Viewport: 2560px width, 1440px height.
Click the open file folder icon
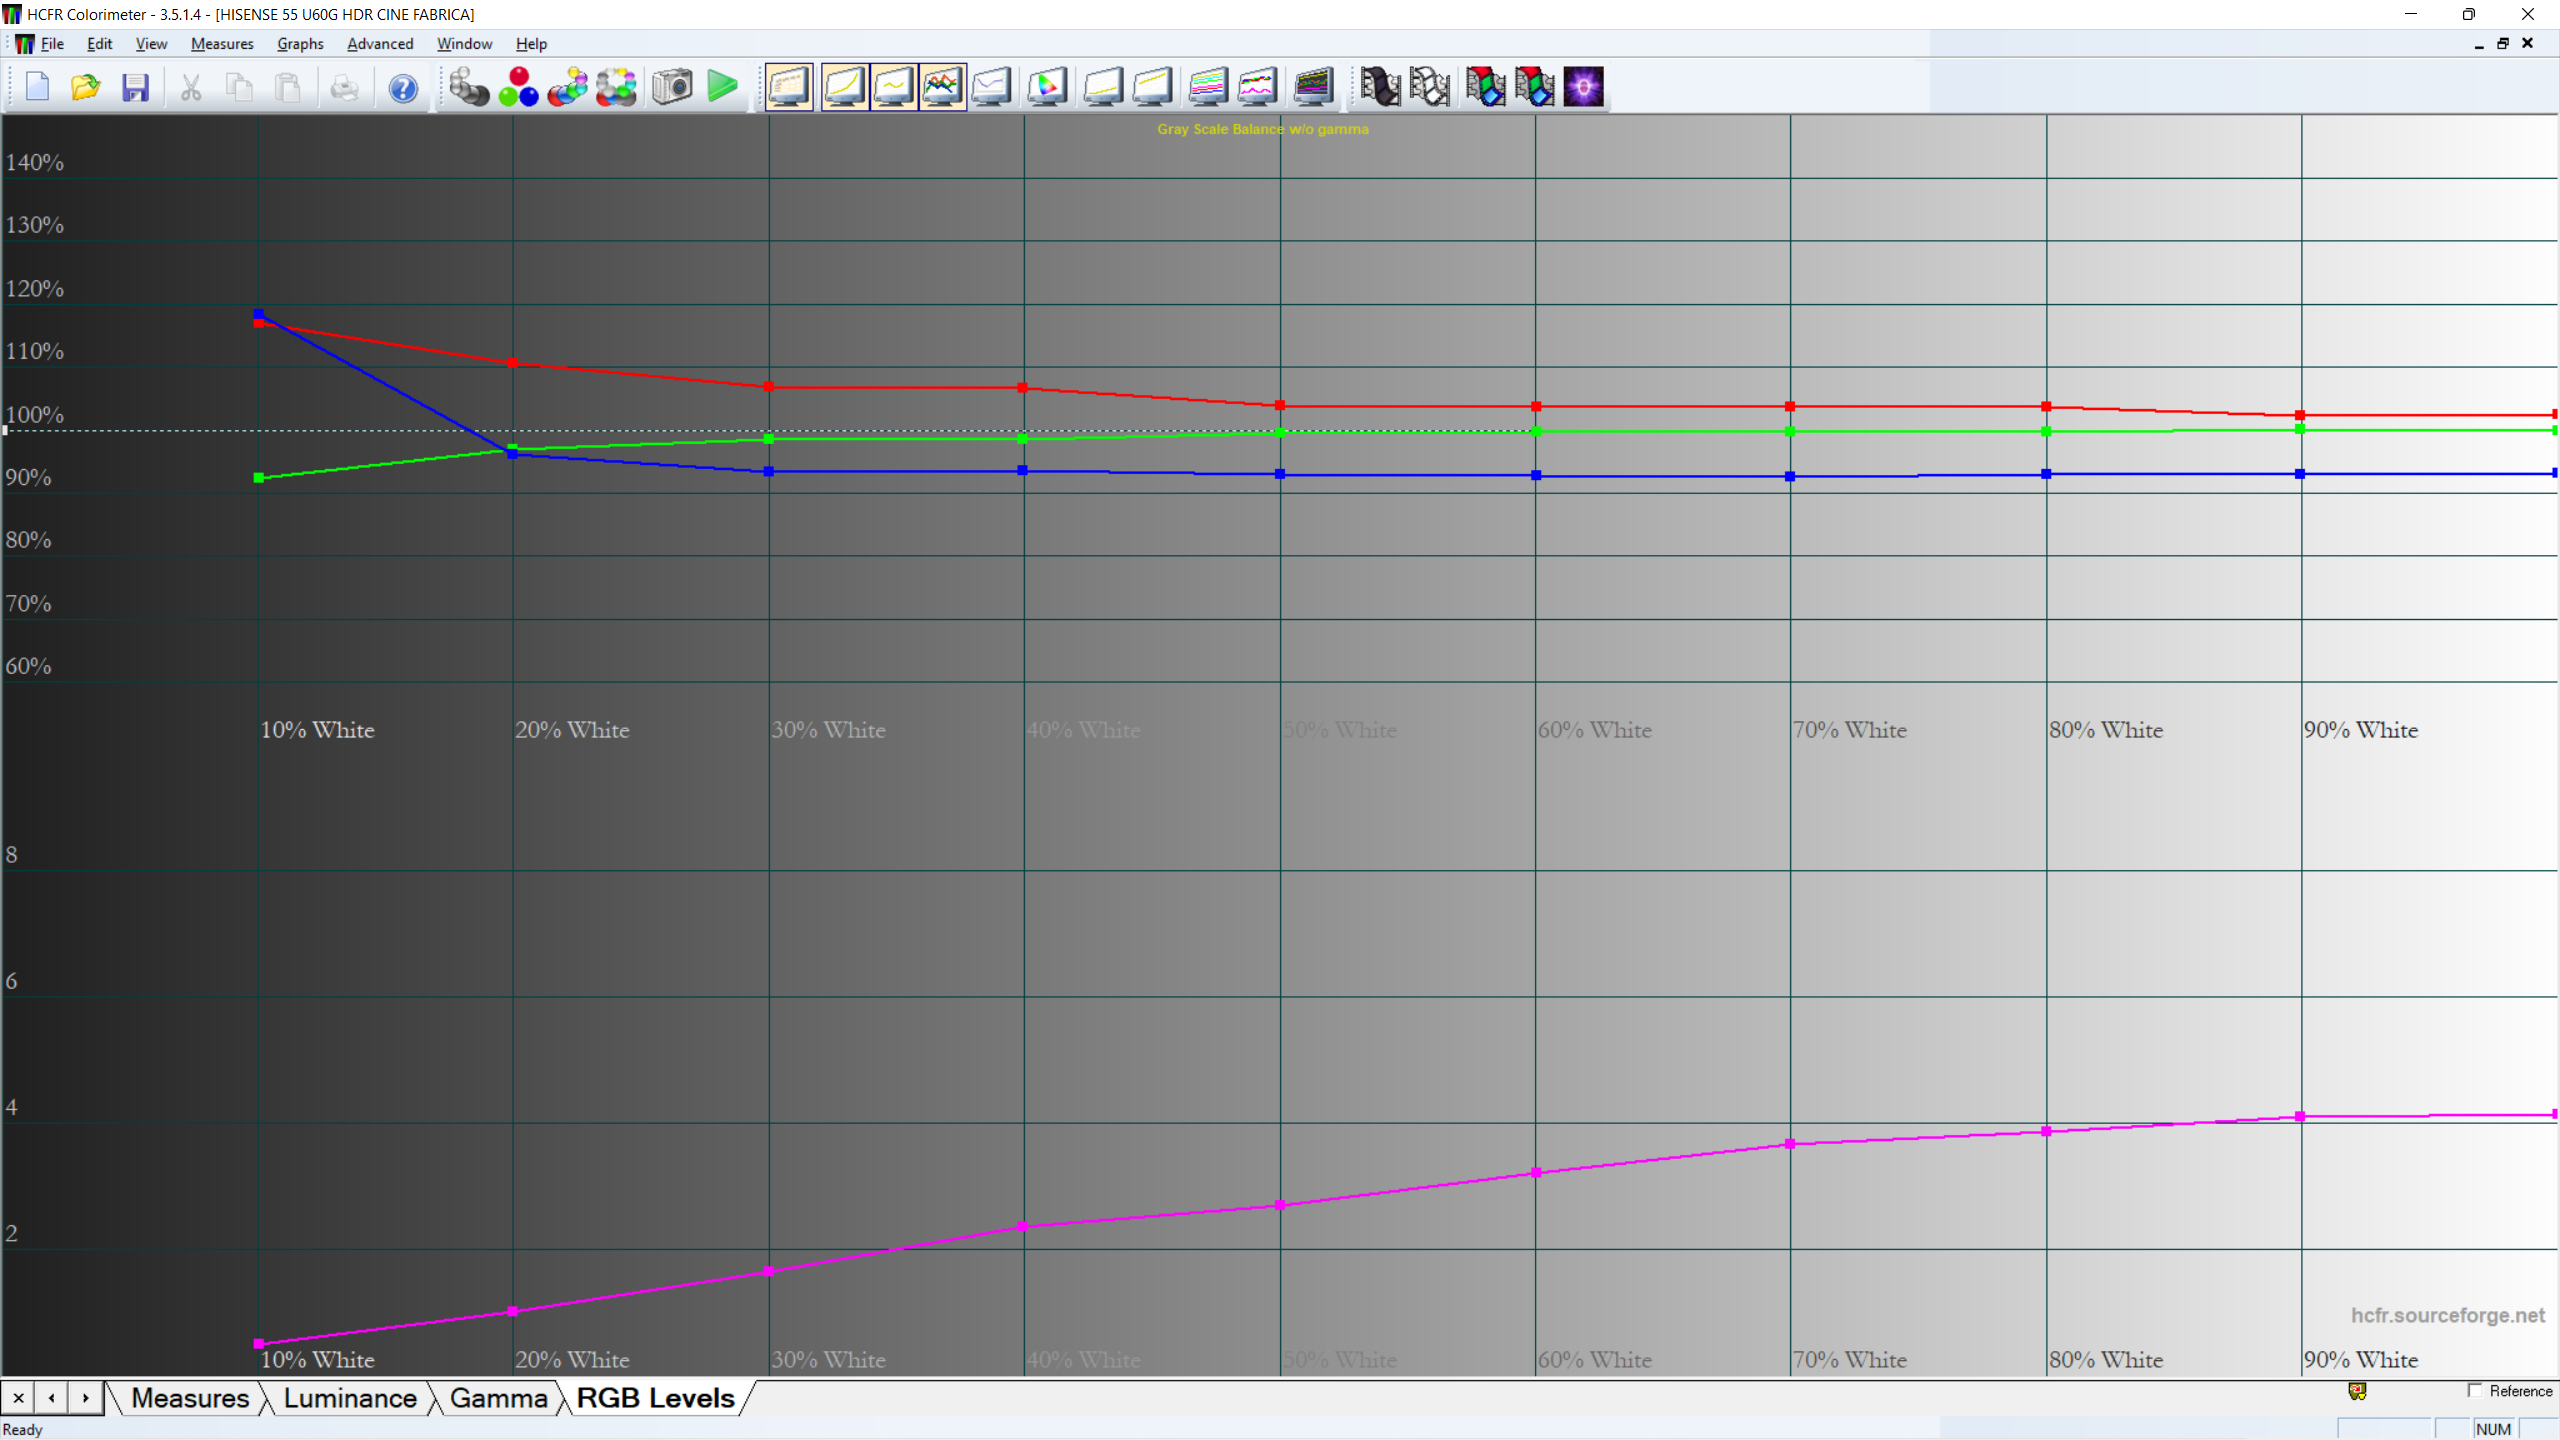[x=86, y=87]
